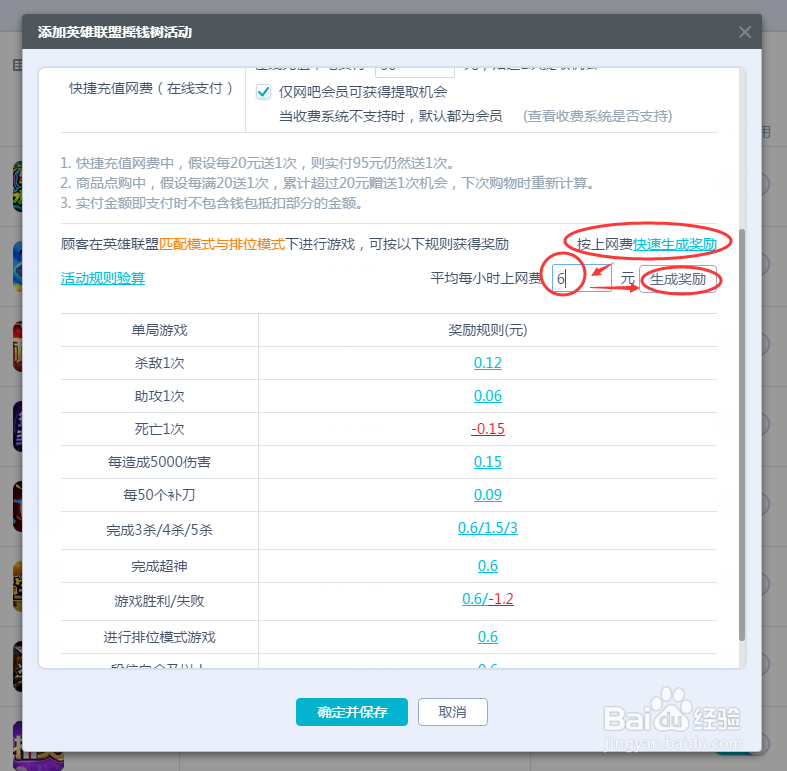
Task: Click the dialog's vertical scrollbar thumb
Action: pyautogui.click(x=742, y=435)
